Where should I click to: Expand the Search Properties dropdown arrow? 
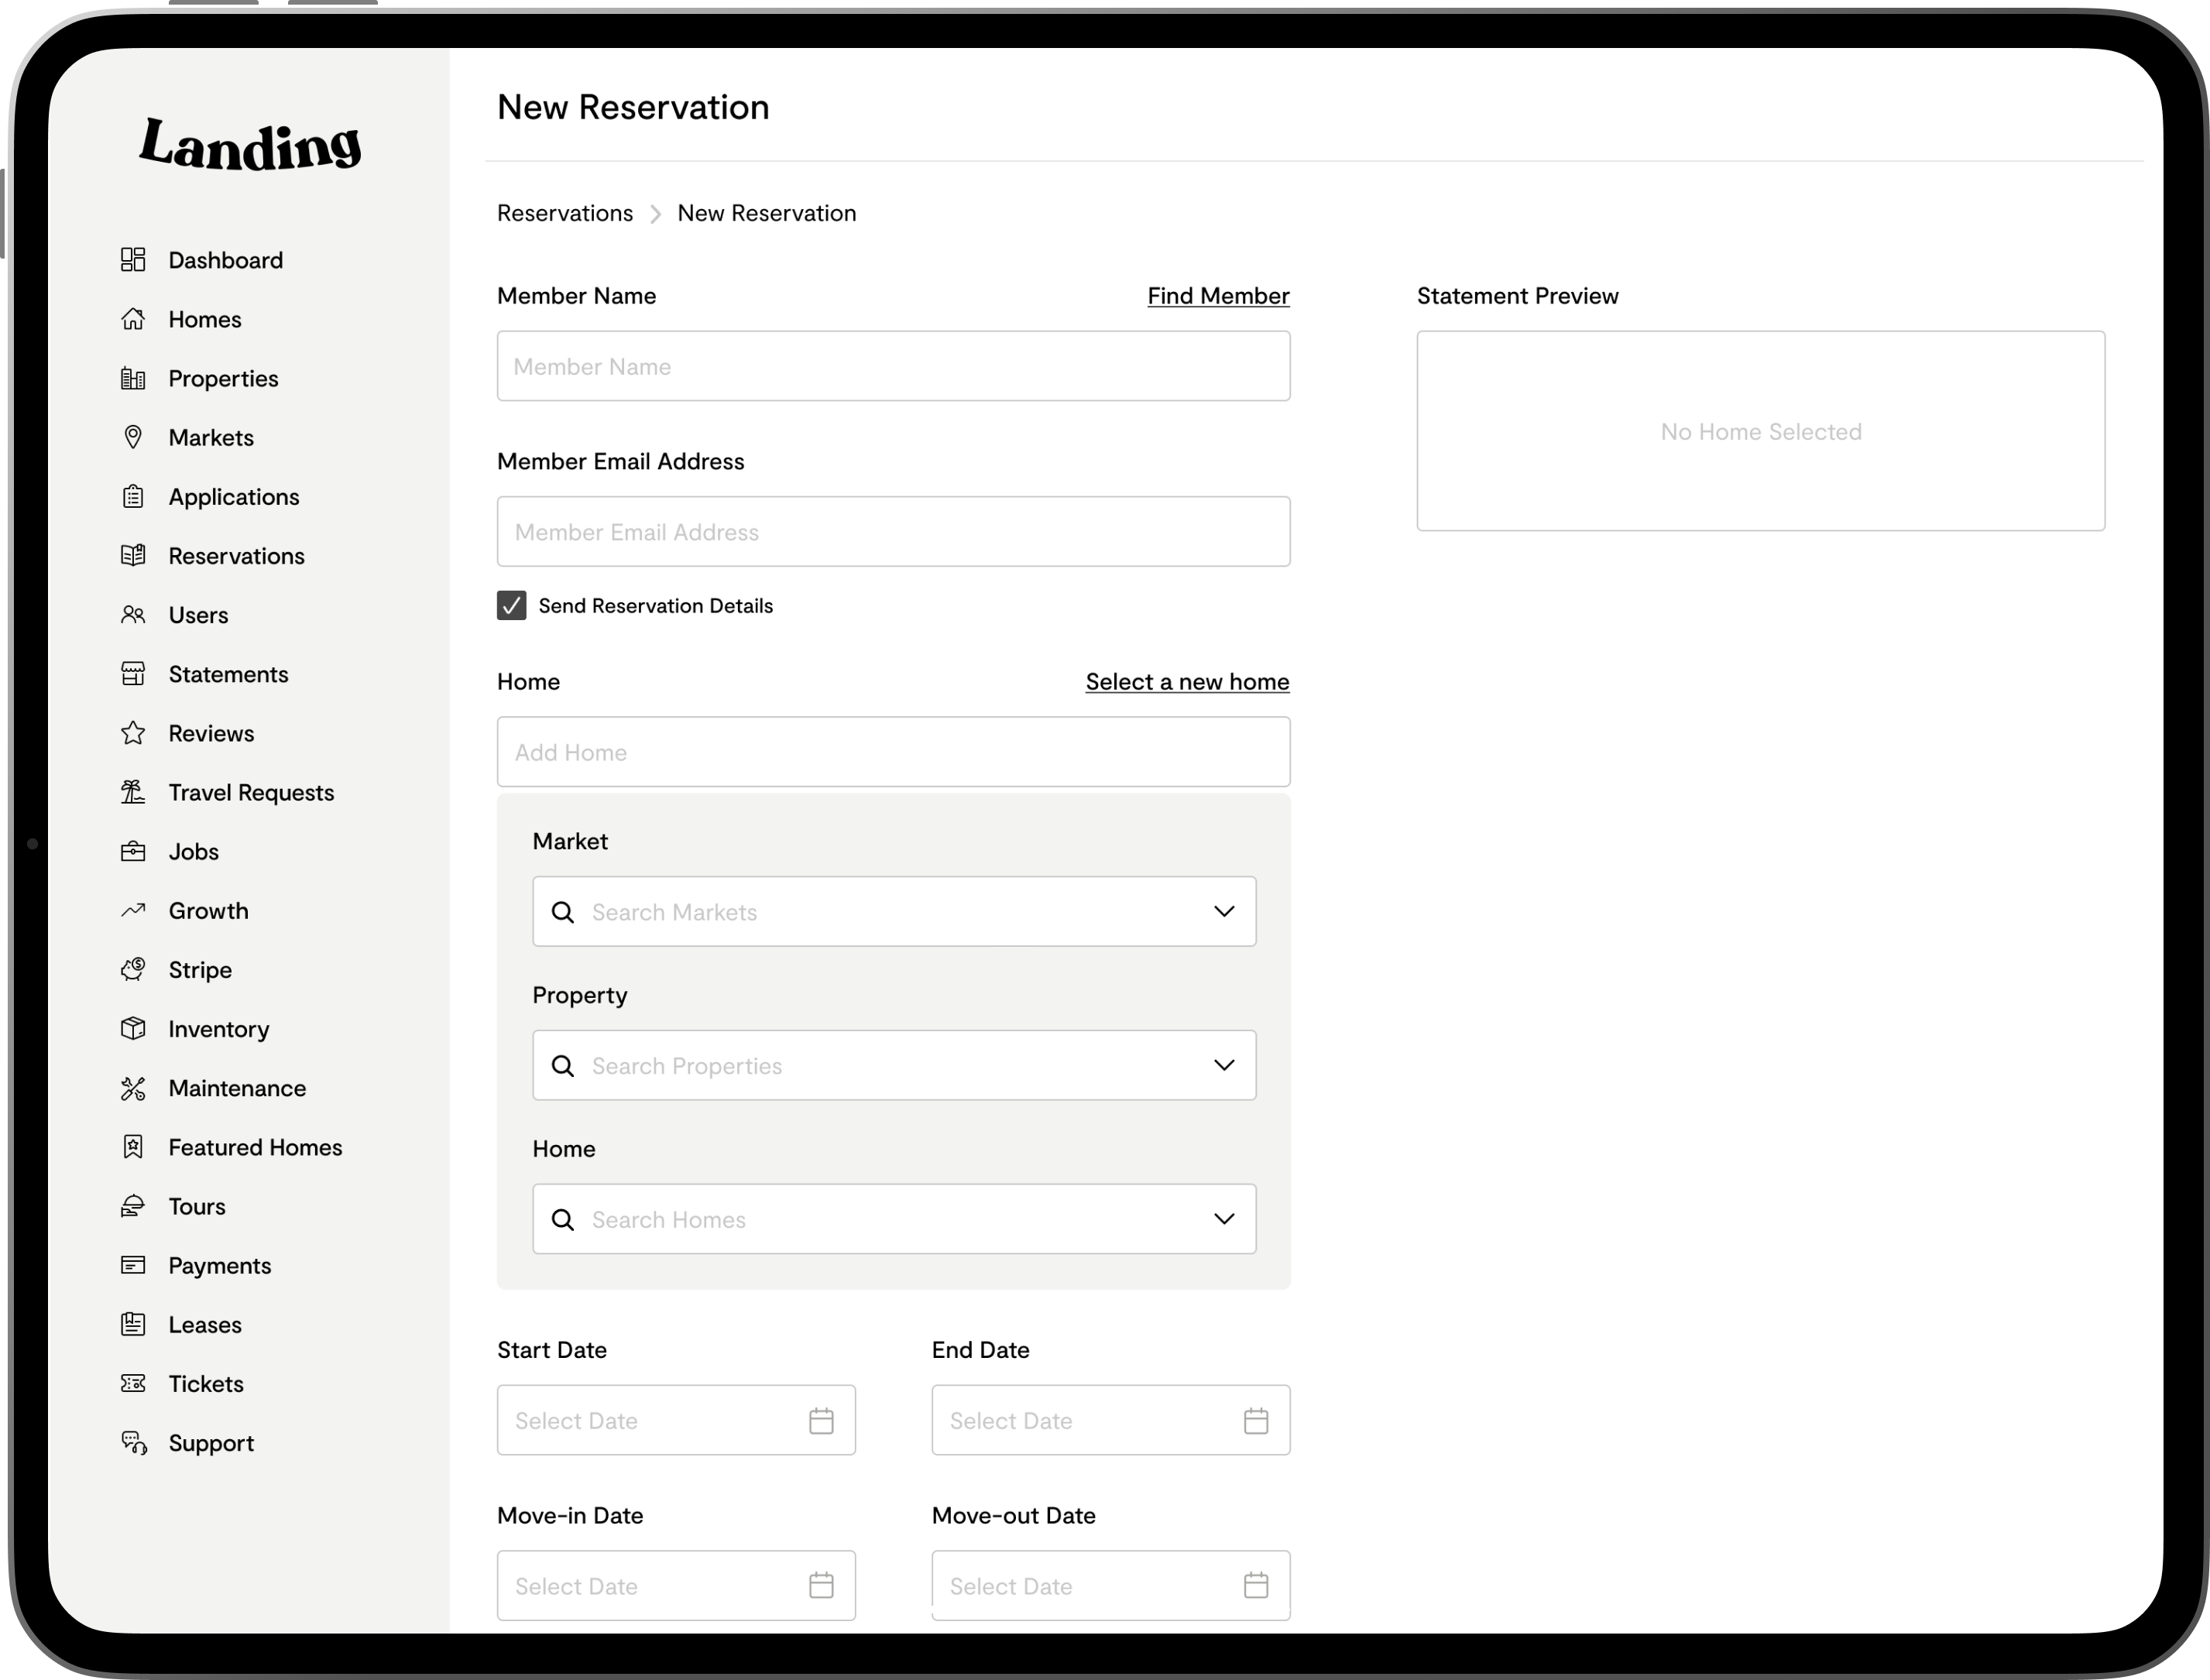[x=1224, y=1065]
